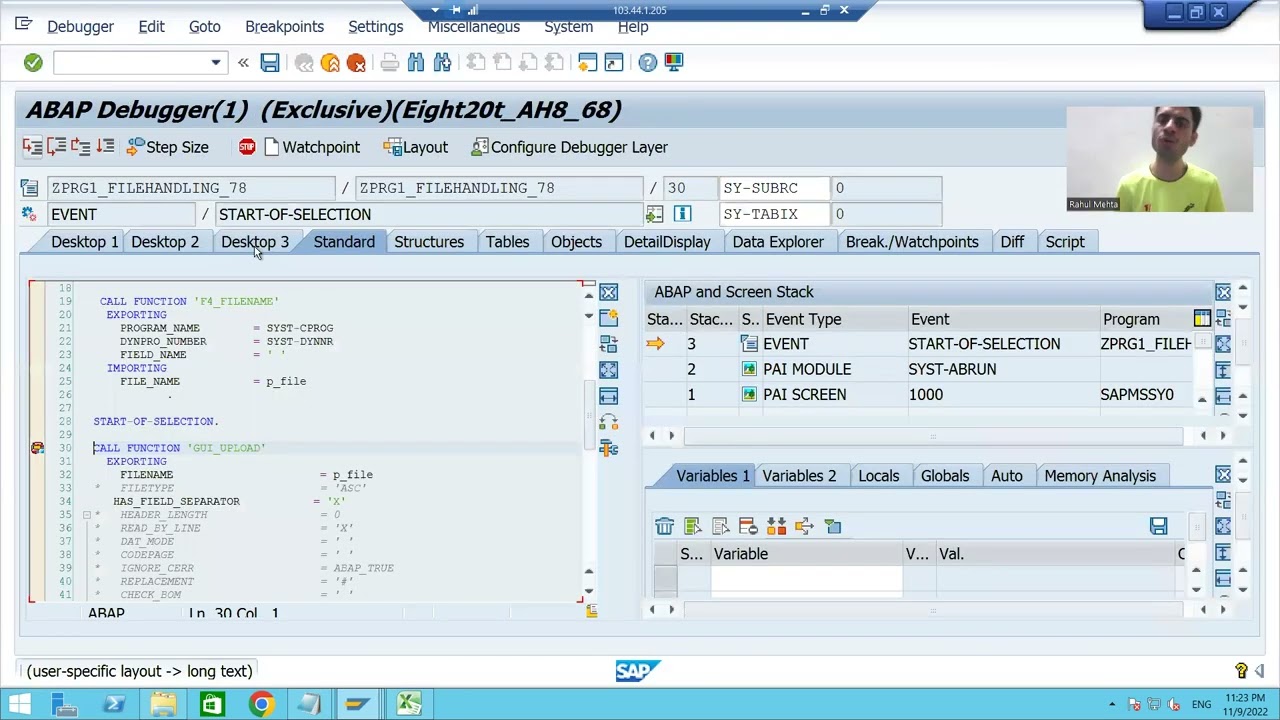Screen dimensions: 1280x720
Task: Open the Break./Watchpoints tab
Action: coord(912,242)
